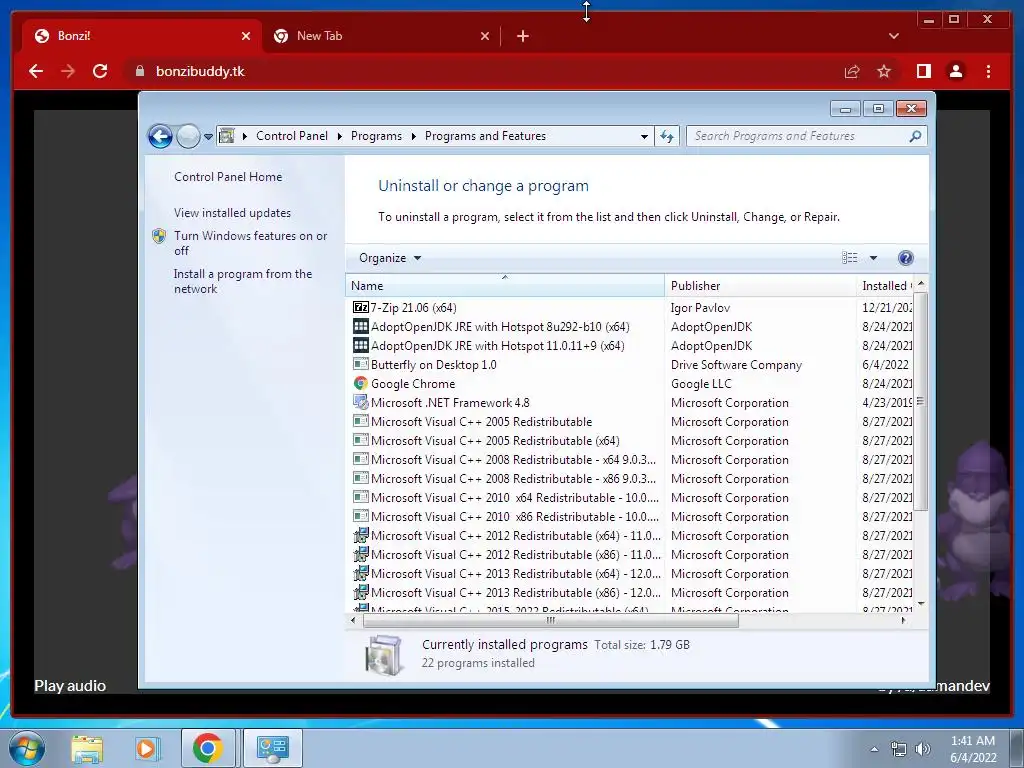The width and height of the screenshot is (1024, 768).
Task: Click Play audio on the Bonzi page
Action: coord(70,686)
